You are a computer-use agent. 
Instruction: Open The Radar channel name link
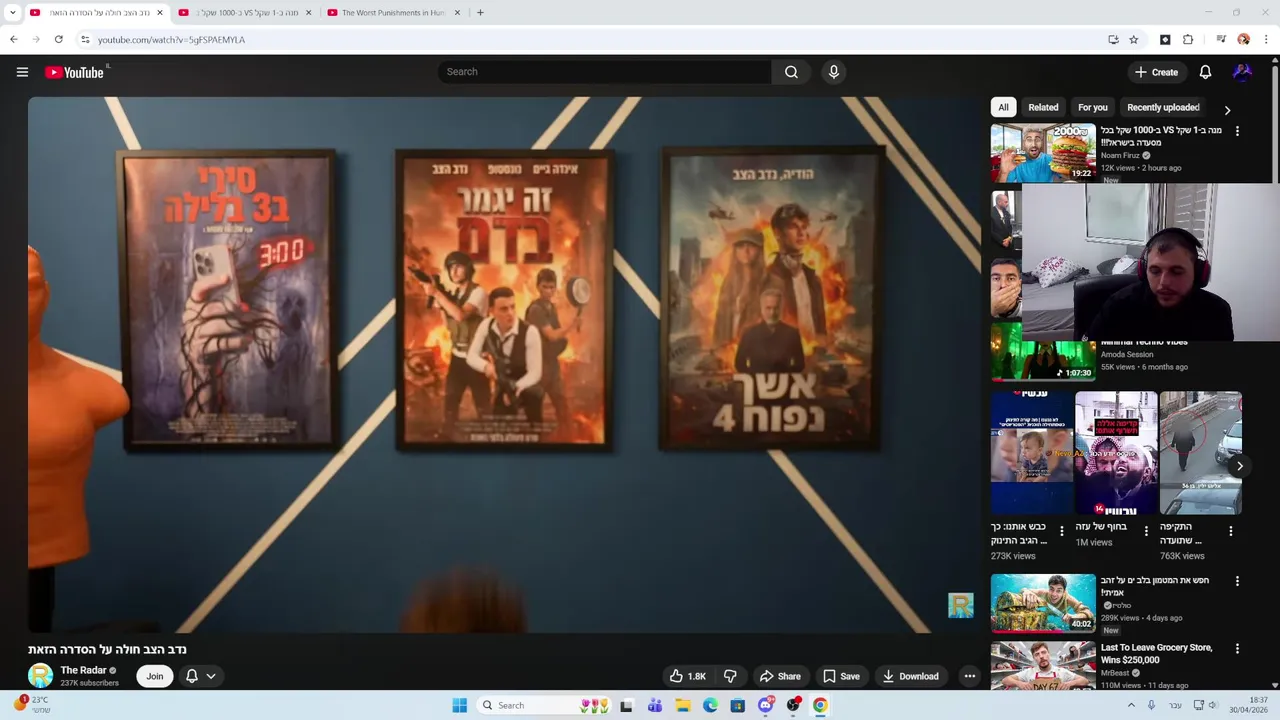click(83, 670)
